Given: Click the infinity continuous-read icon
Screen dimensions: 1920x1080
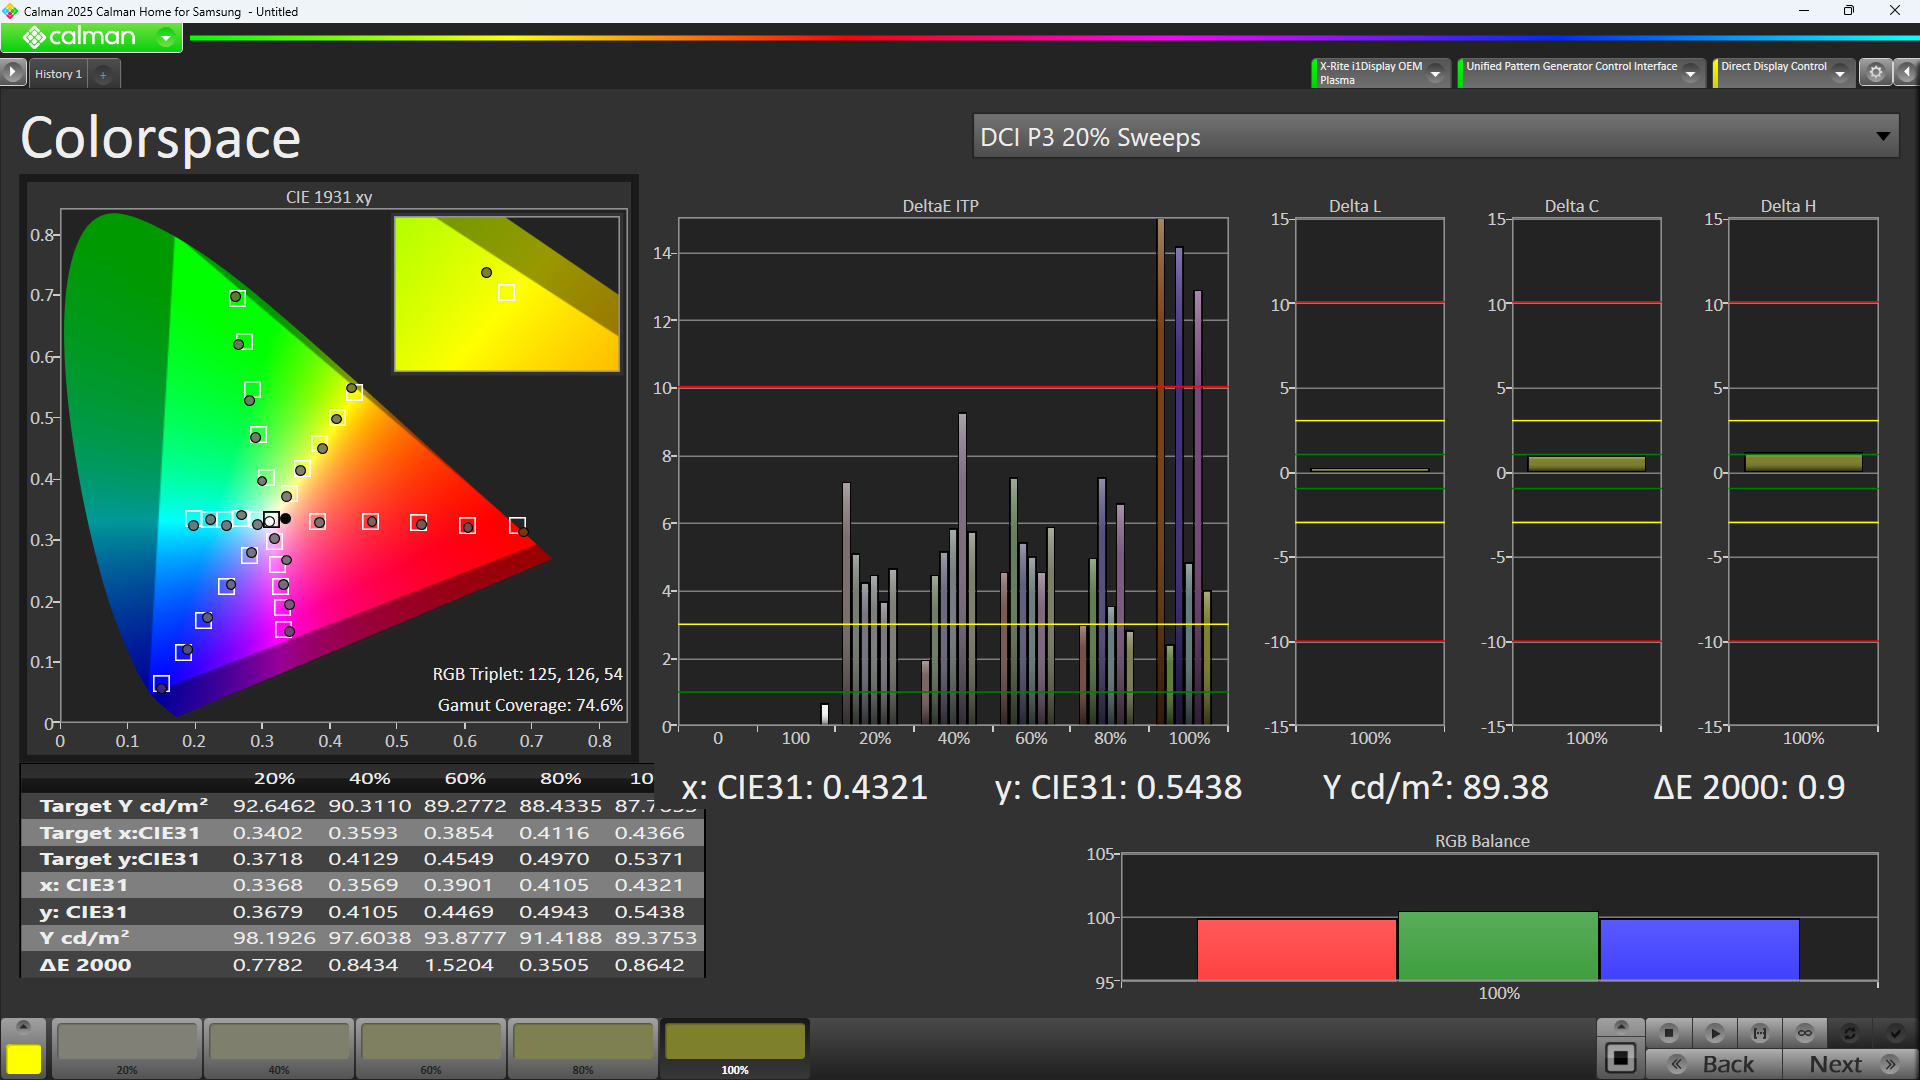Looking at the screenshot, I should 1805,1033.
